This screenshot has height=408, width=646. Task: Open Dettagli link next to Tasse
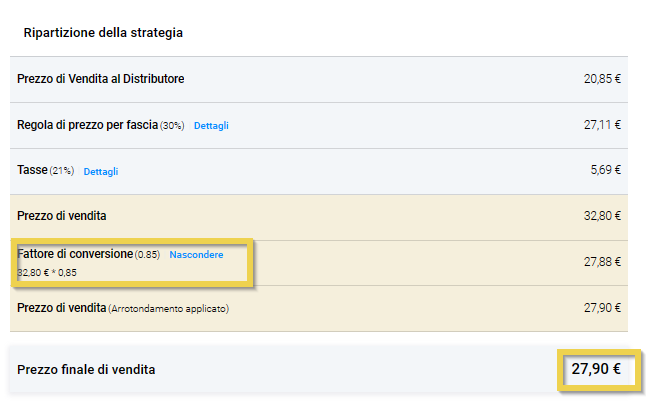pos(100,172)
